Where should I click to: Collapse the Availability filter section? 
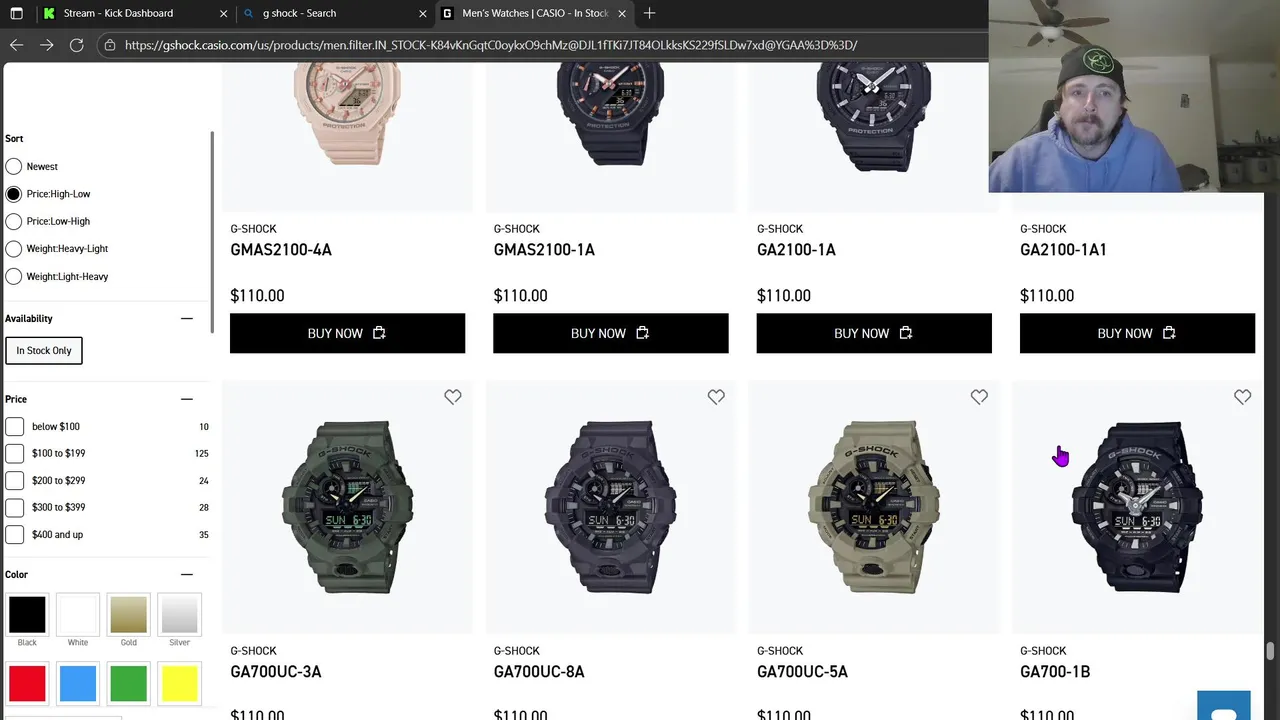(x=186, y=318)
